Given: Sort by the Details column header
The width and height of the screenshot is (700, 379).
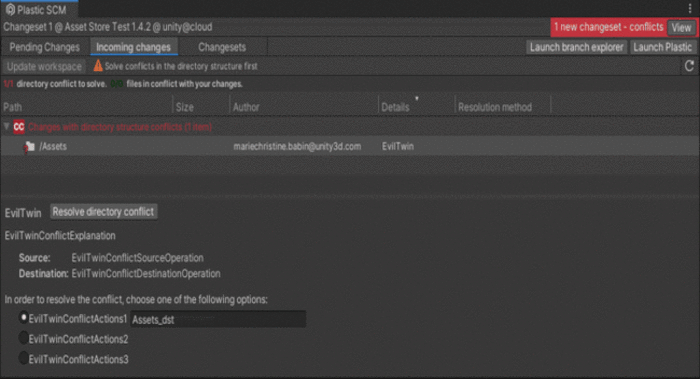Looking at the screenshot, I should pos(395,107).
